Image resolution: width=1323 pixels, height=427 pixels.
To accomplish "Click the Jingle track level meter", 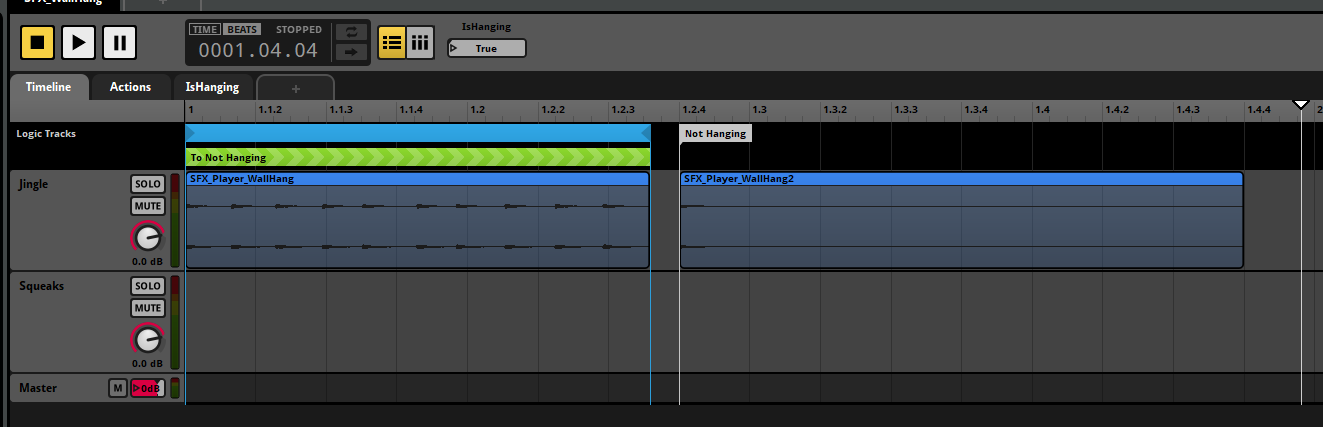I will pos(176,220).
